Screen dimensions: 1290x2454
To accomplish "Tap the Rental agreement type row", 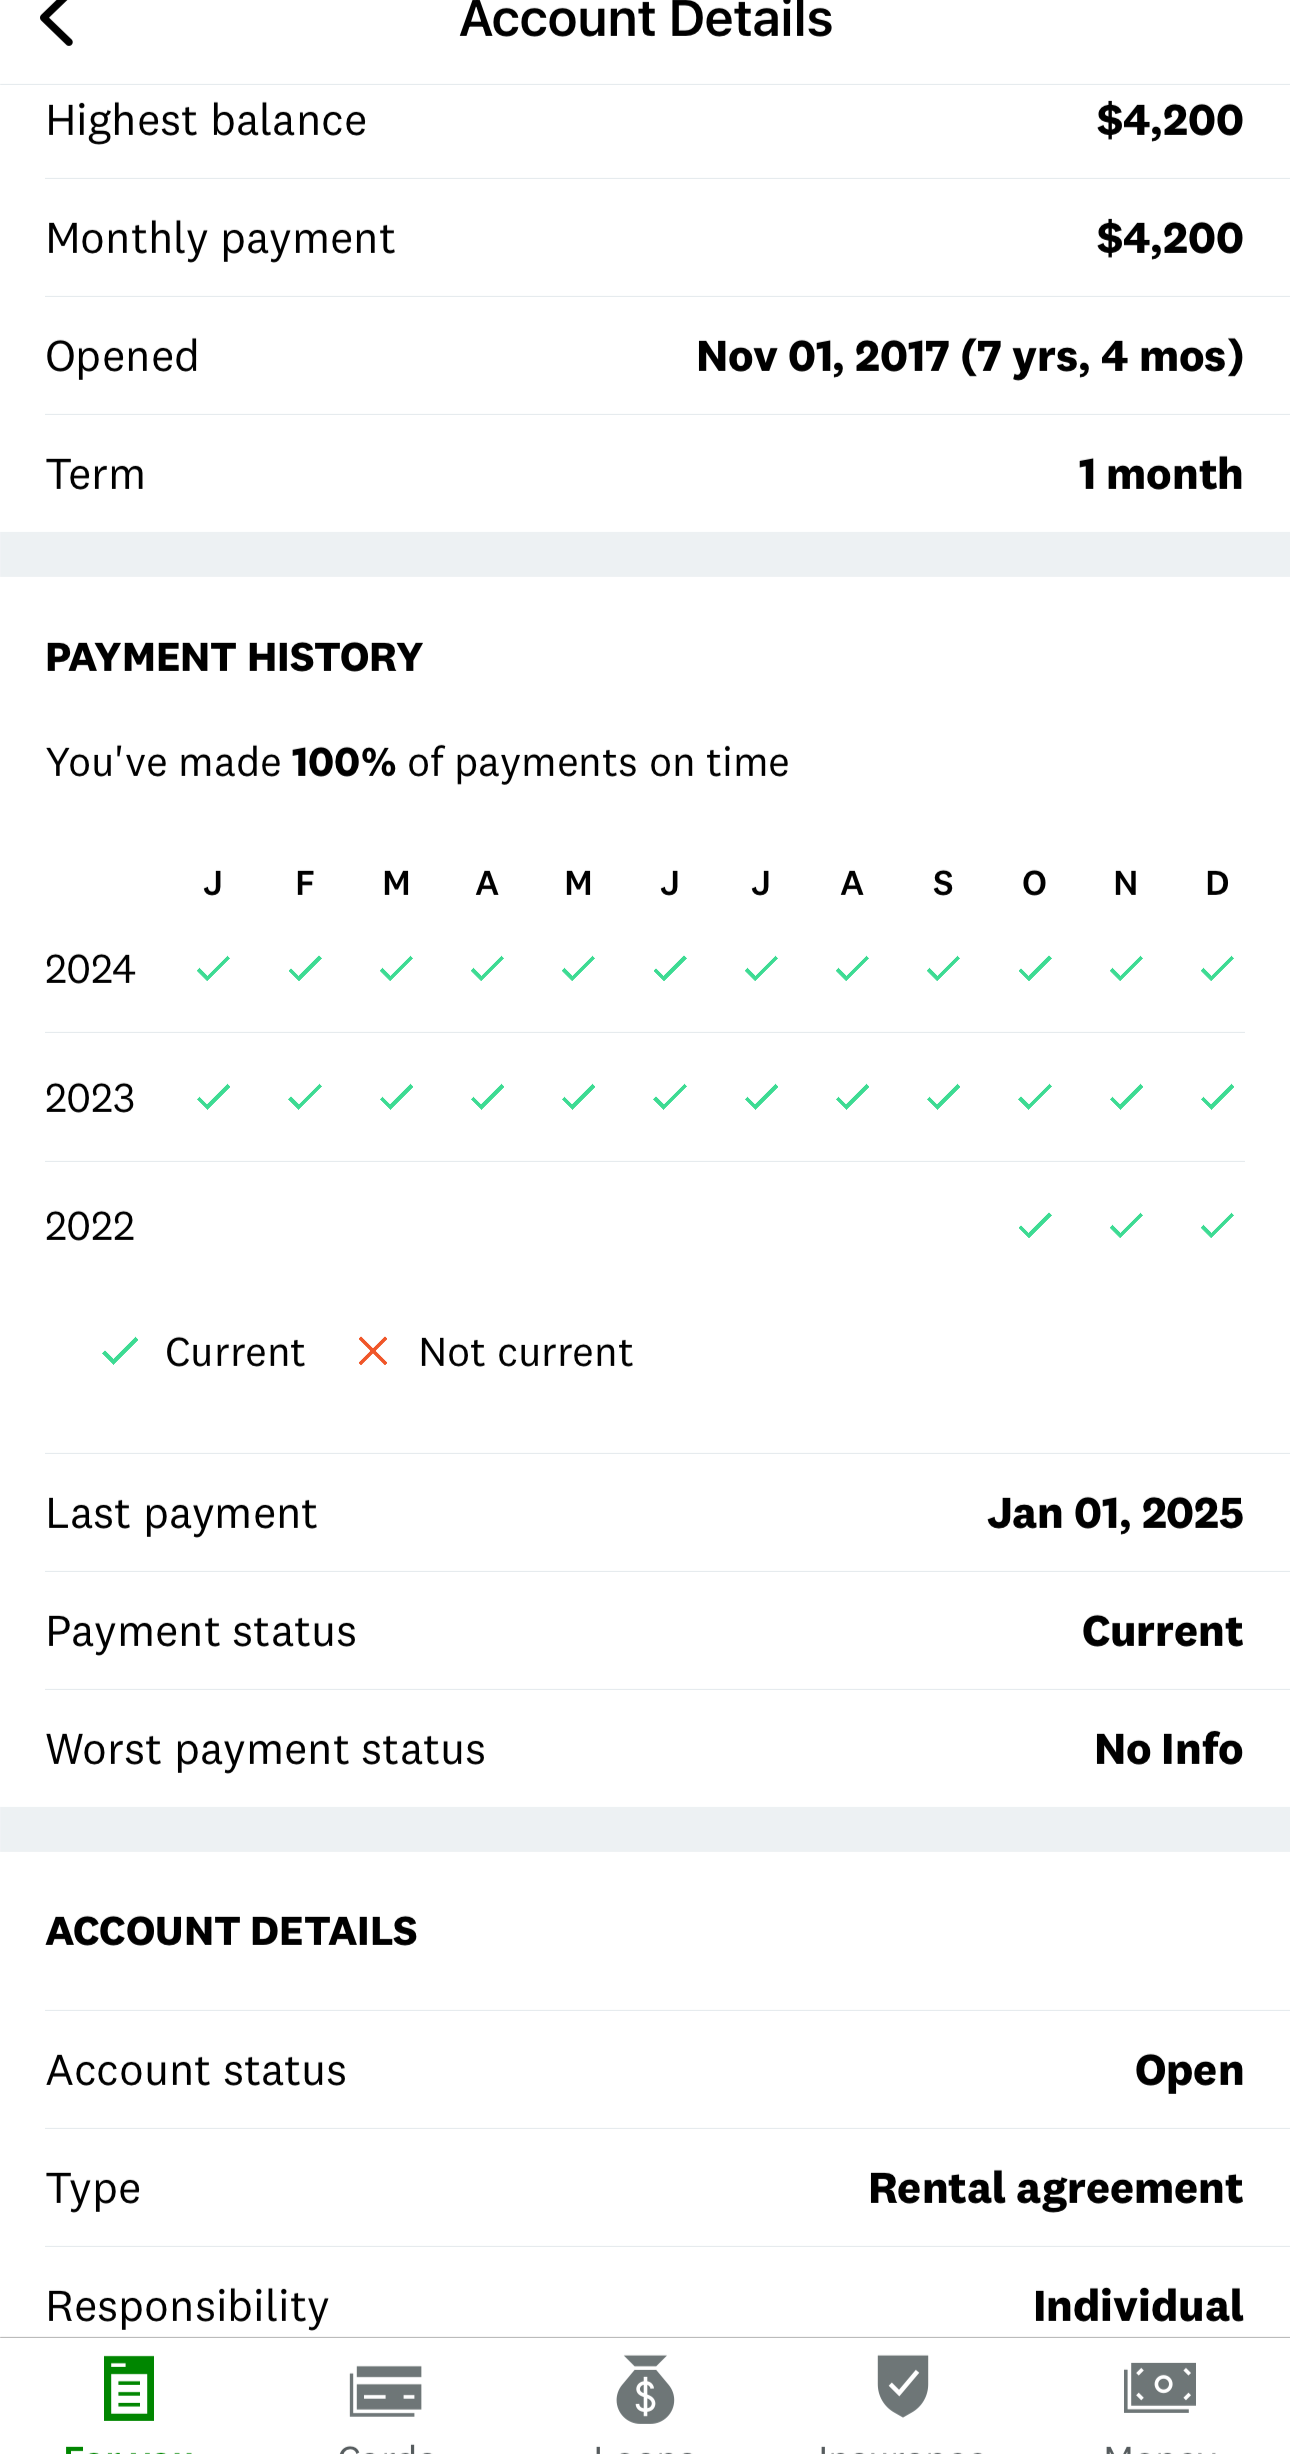I will tap(645, 2188).
